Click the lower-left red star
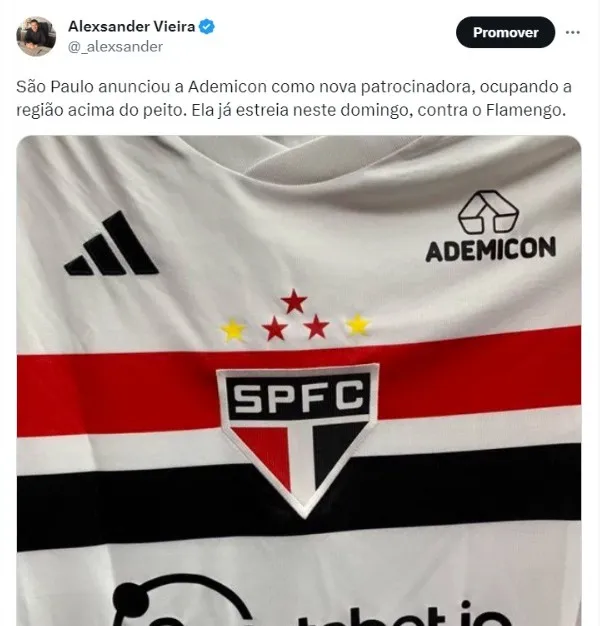 click(275, 329)
